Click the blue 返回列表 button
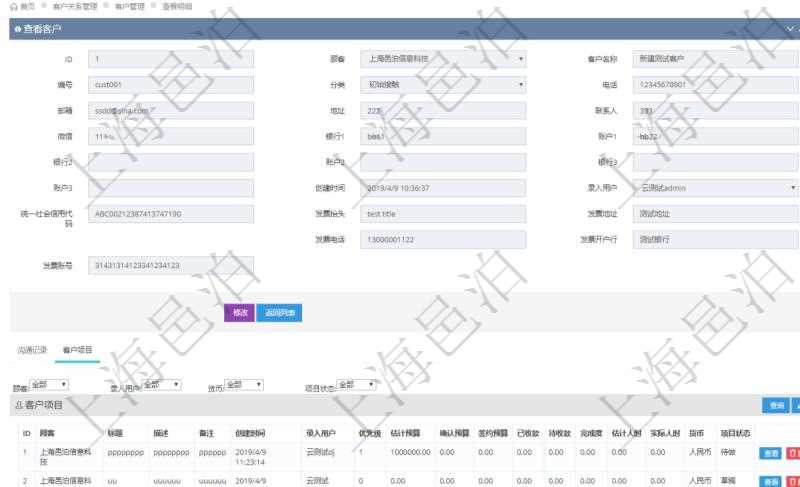800x487 pixels. (x=279, y=313)
